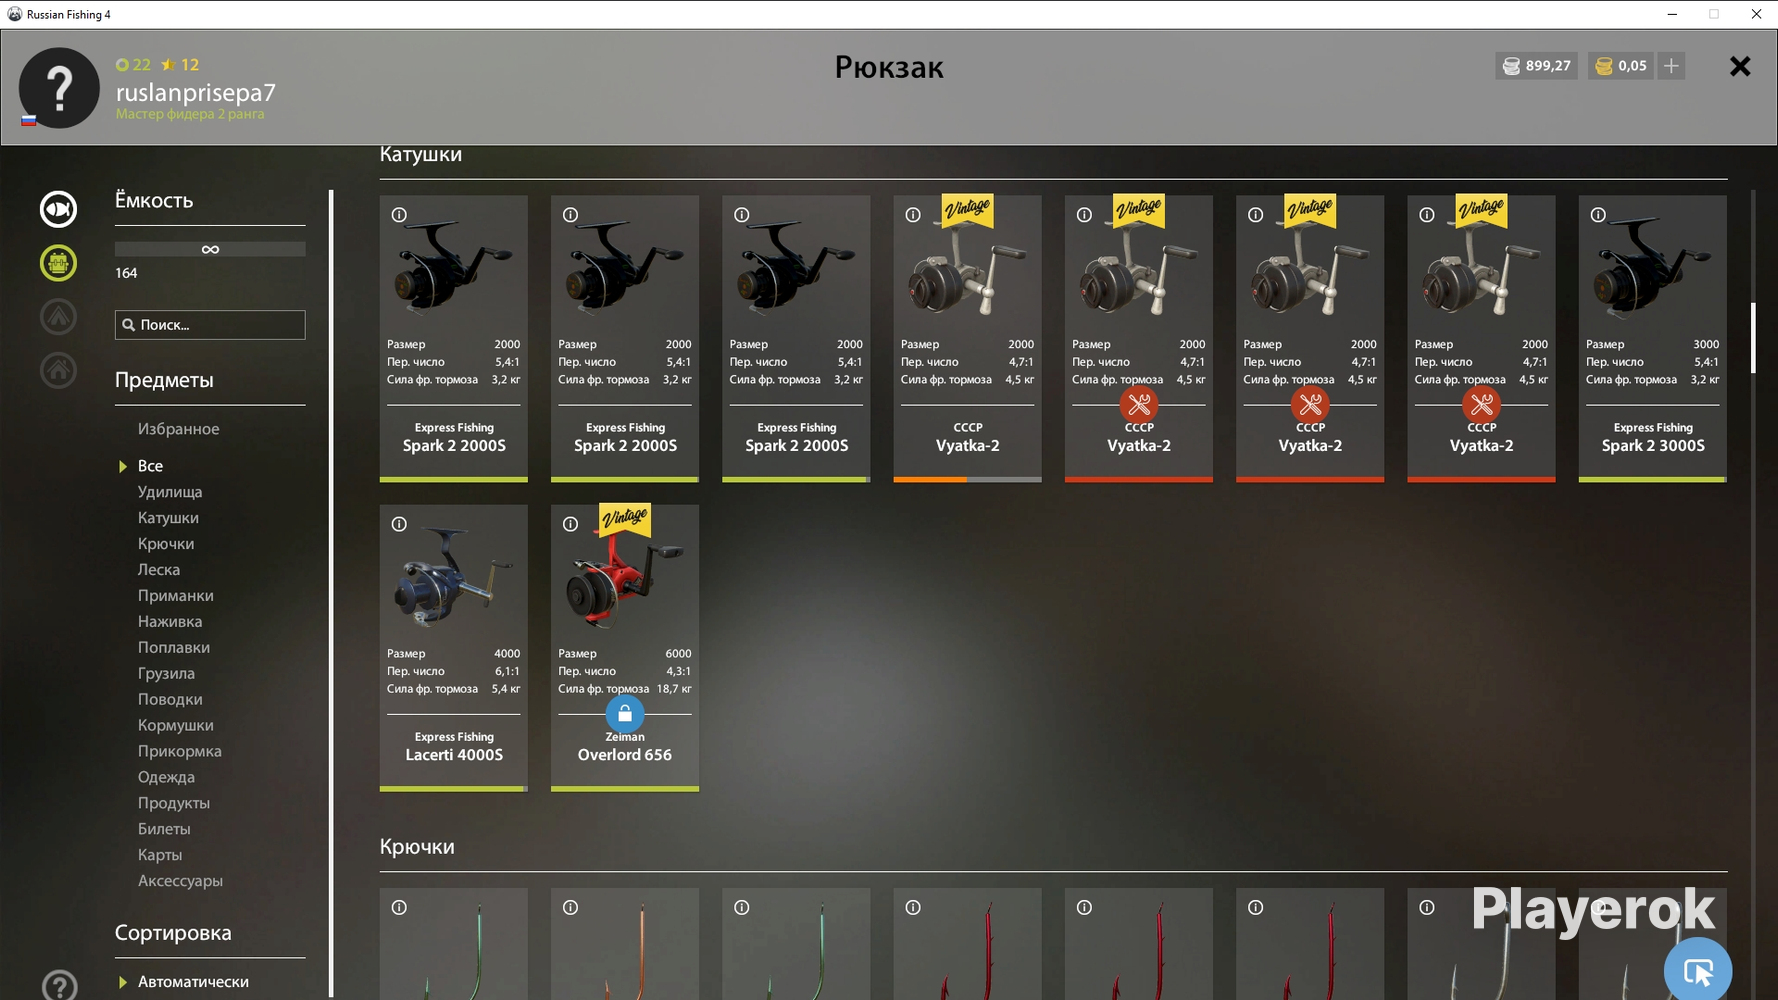Add currency with the plus button
Viewport: 1778px width, 1000px height.
1671,66
